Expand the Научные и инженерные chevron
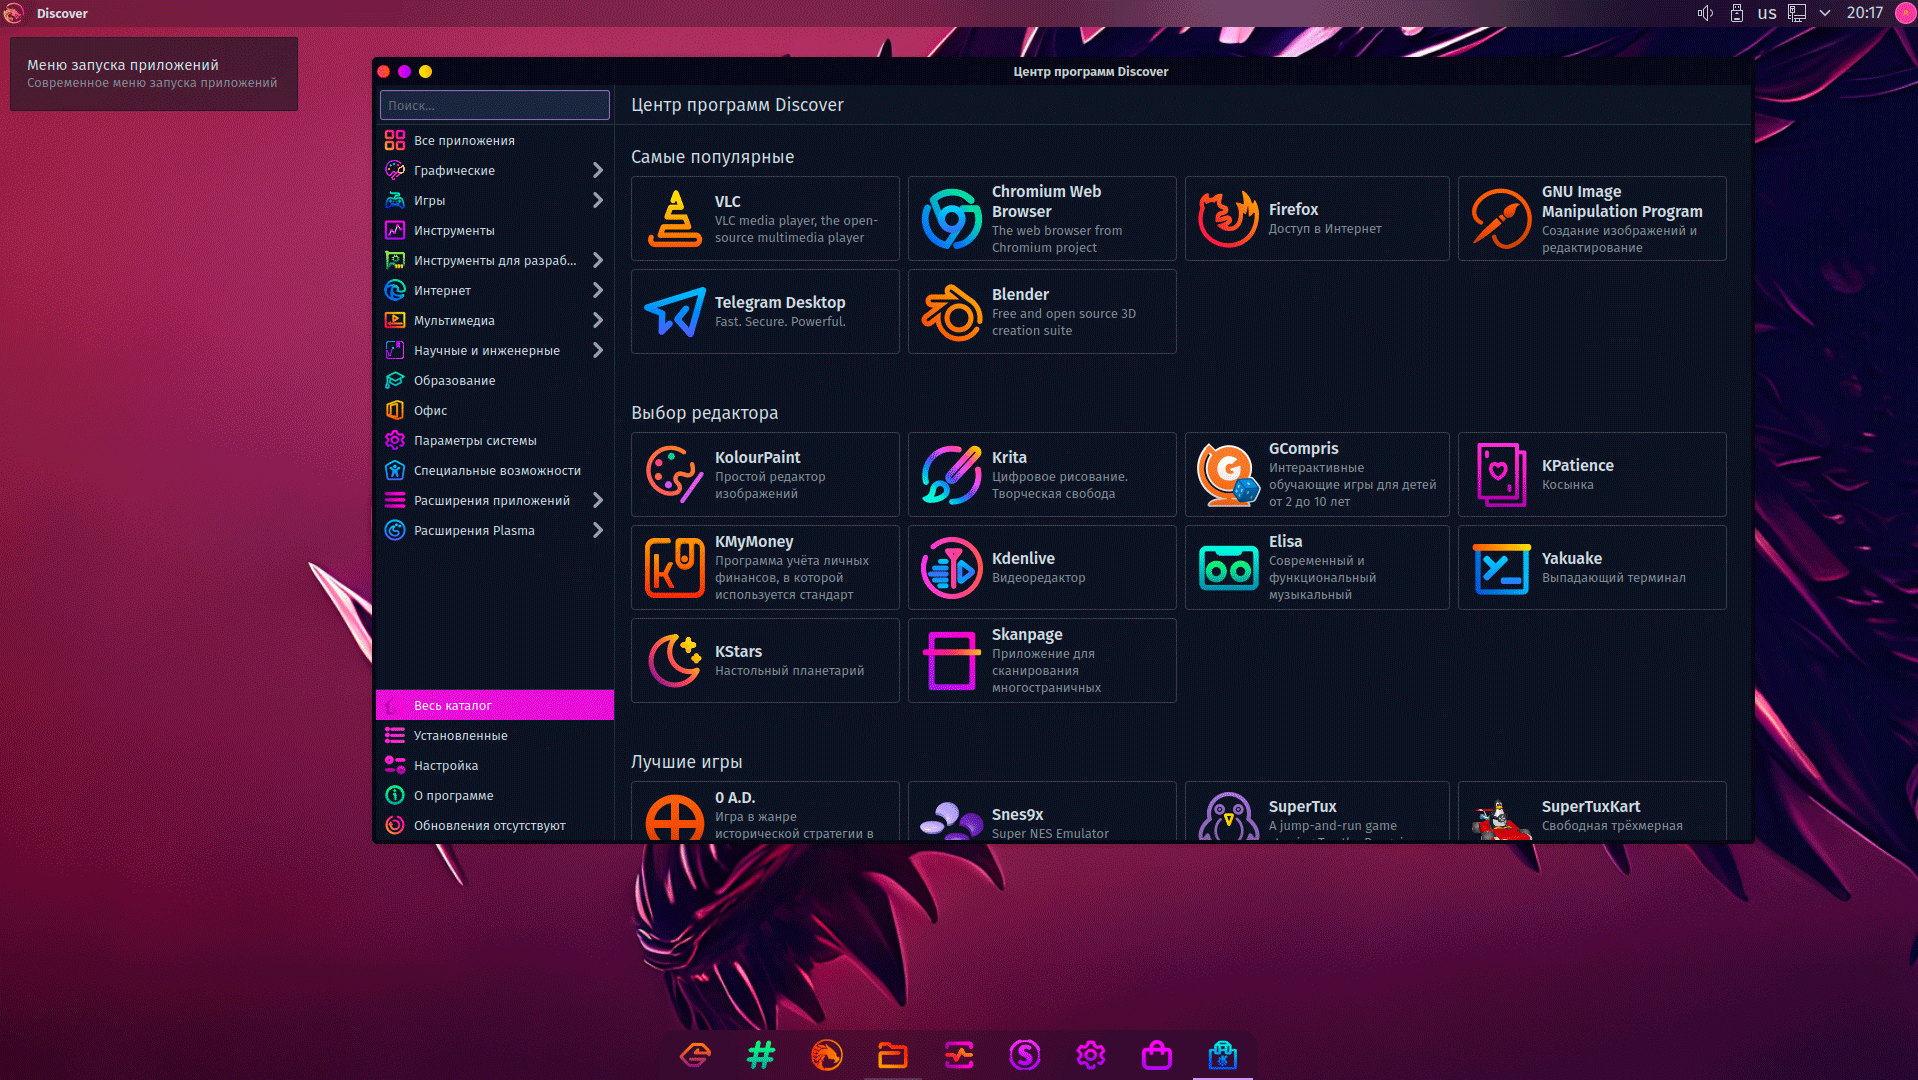1918x1080 pixels. click(x=598, y=350)
